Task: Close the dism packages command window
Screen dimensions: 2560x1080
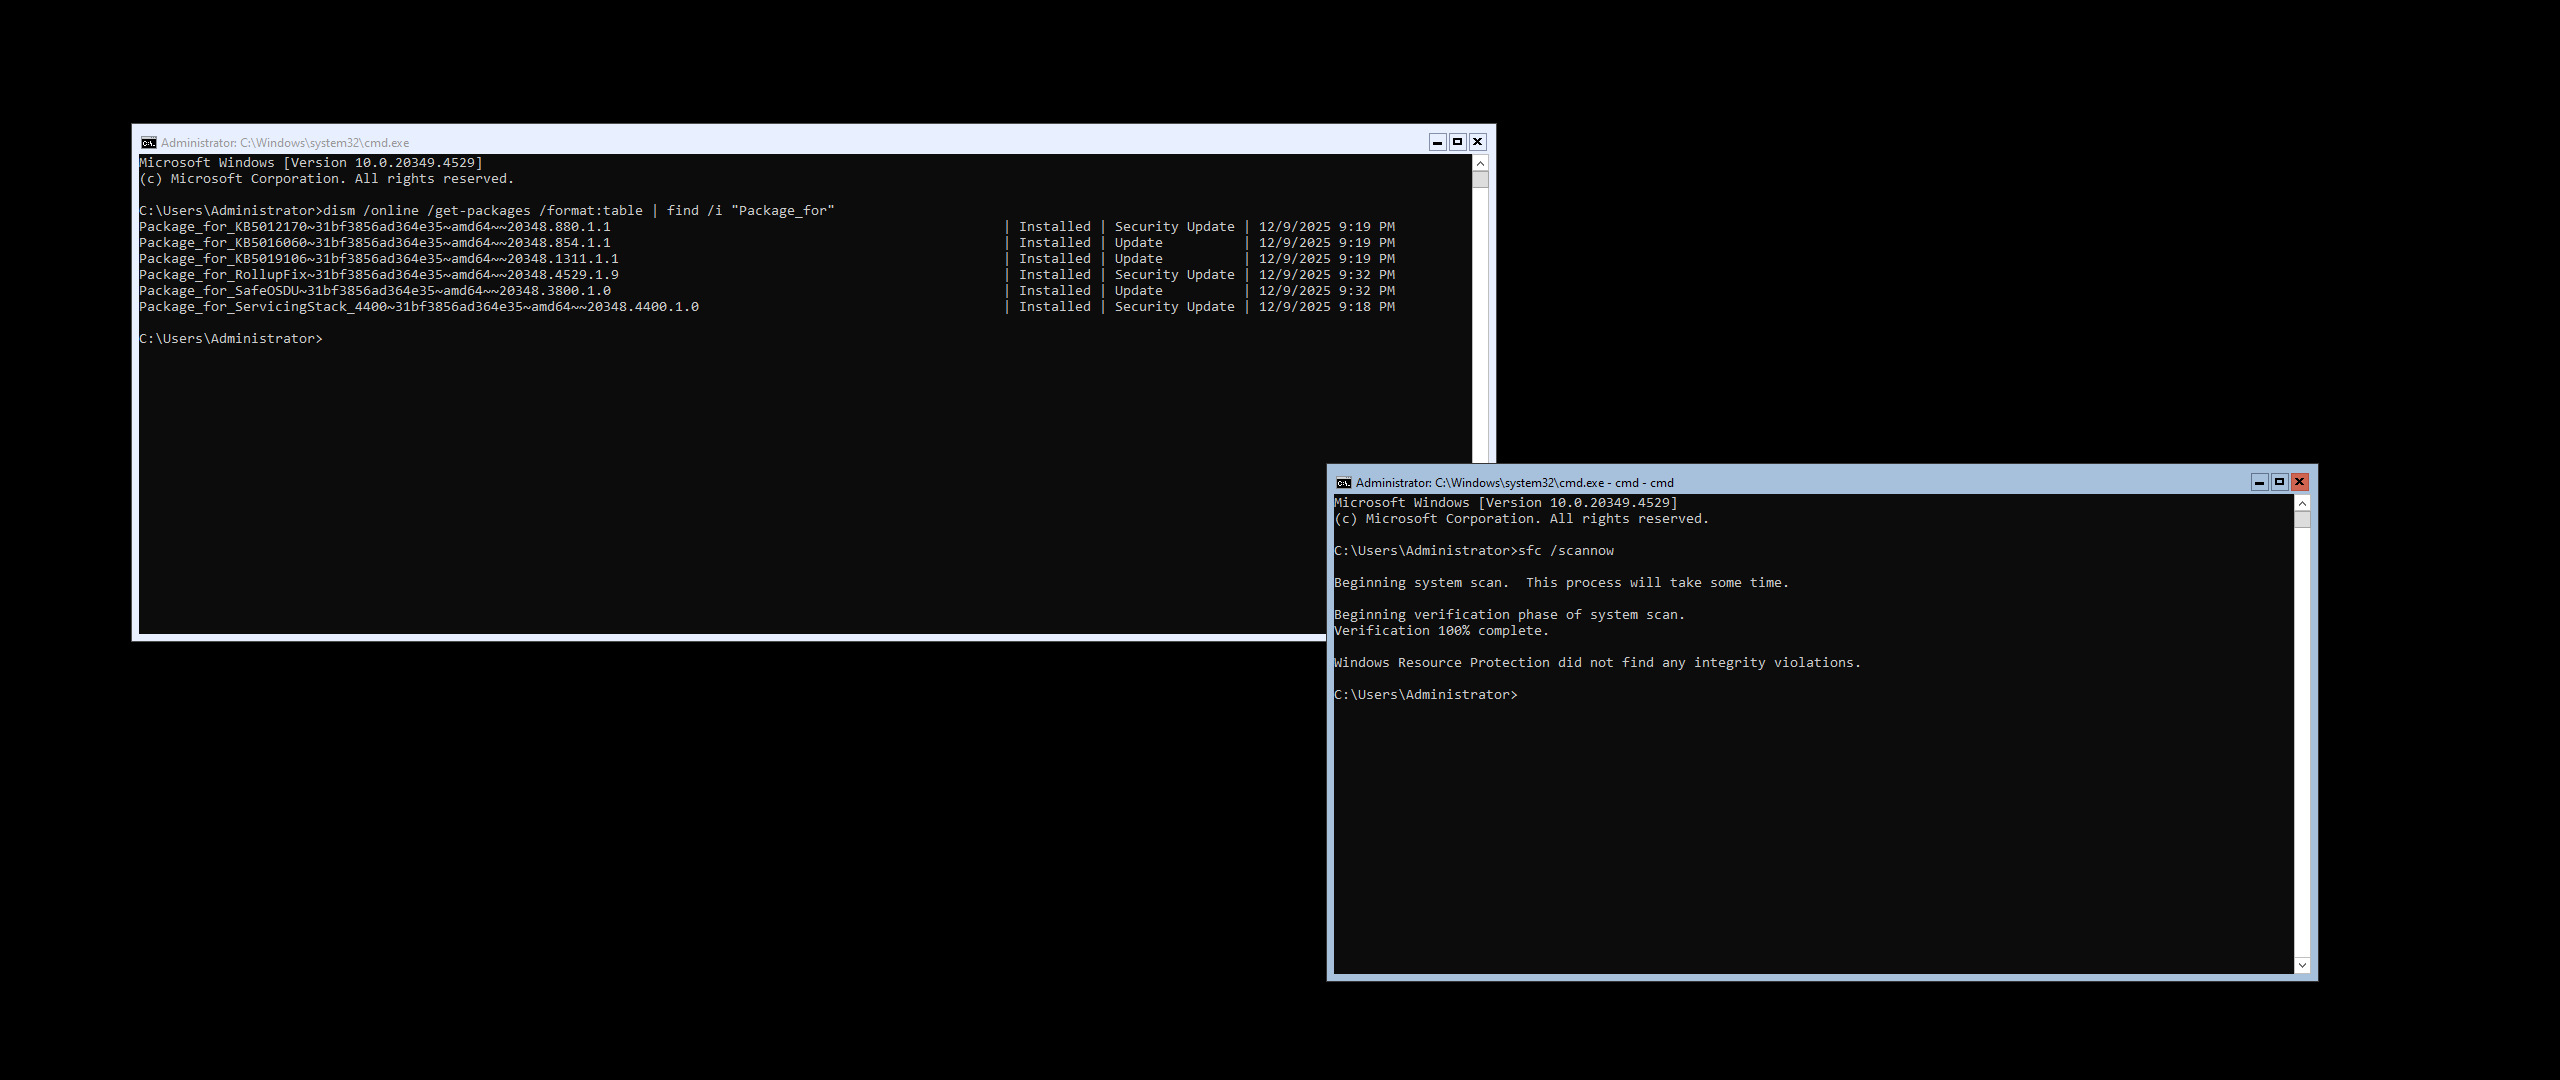Action: coord(1477,142)
